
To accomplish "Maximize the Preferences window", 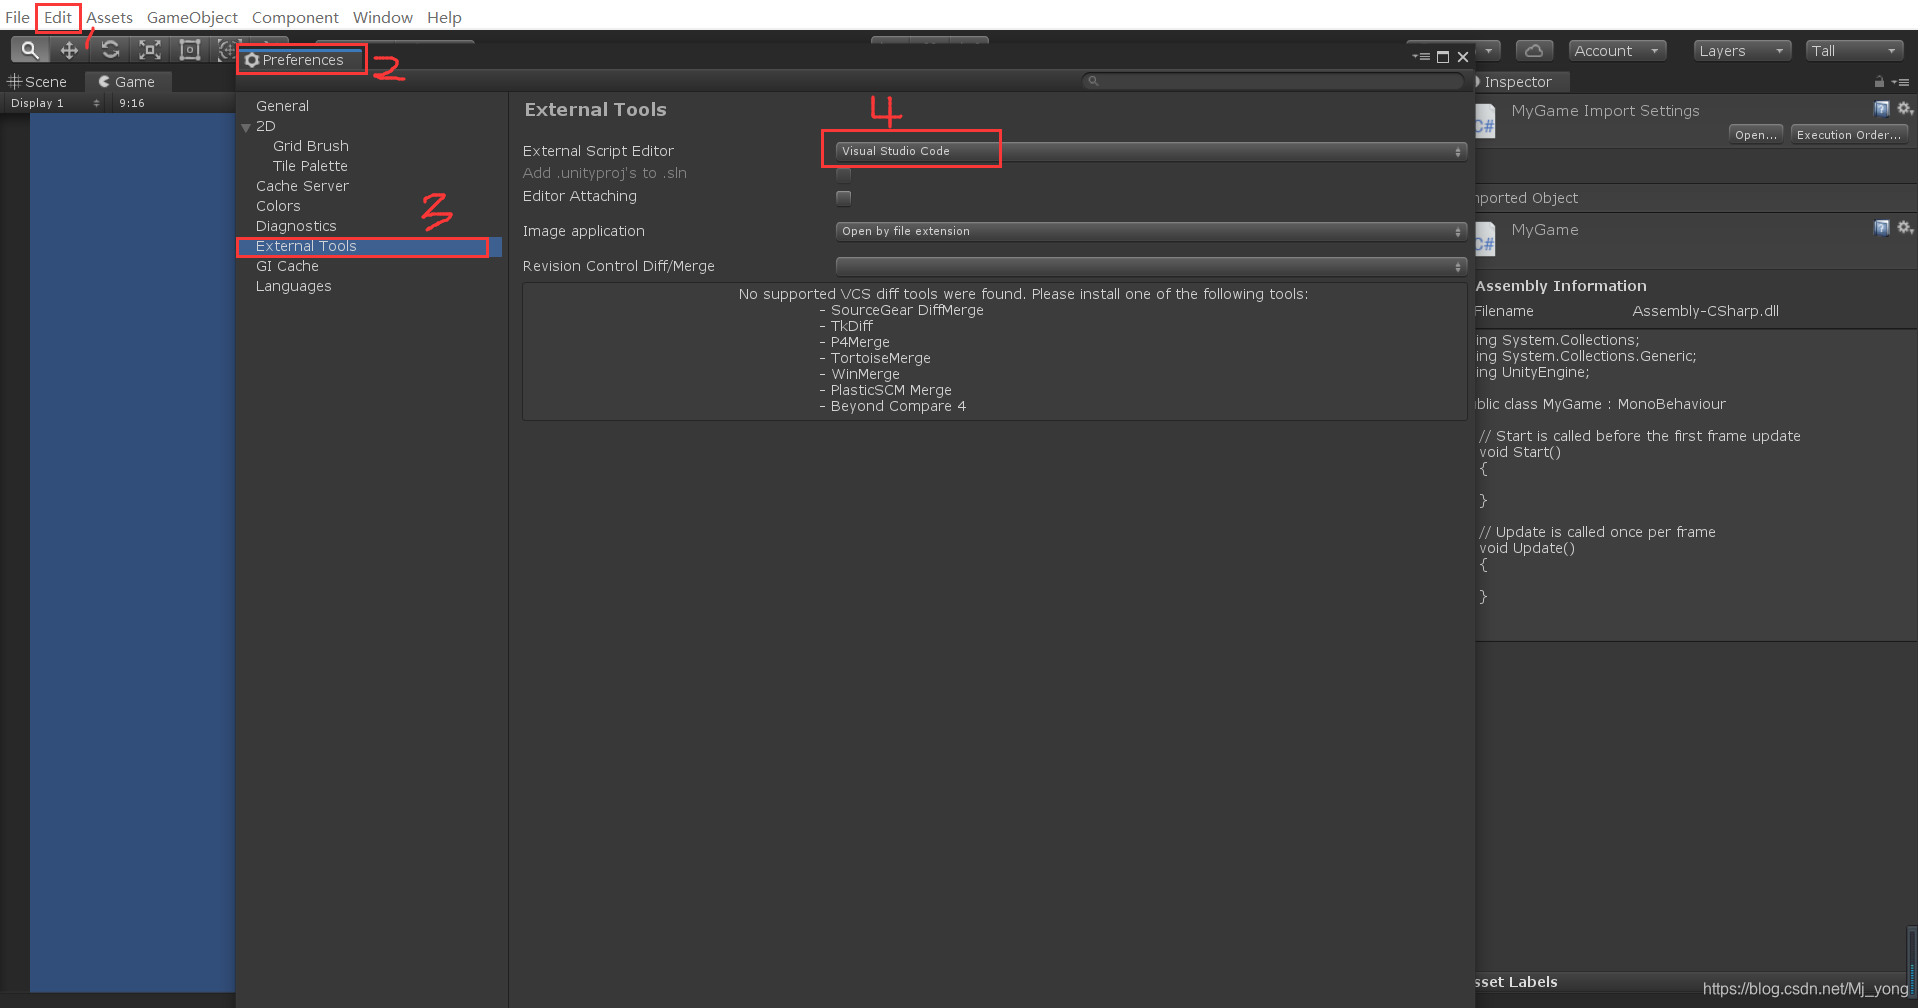I will click(1443, 57).
